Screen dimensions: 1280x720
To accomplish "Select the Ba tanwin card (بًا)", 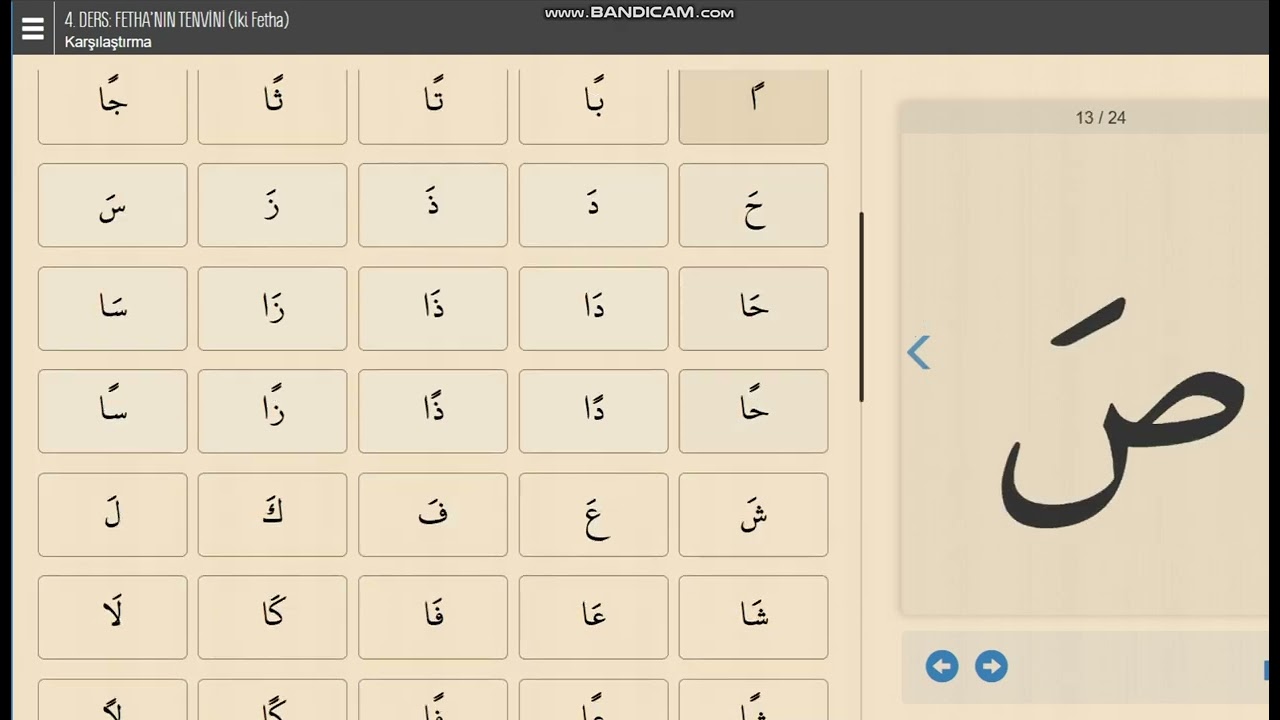I will (593, 106).
